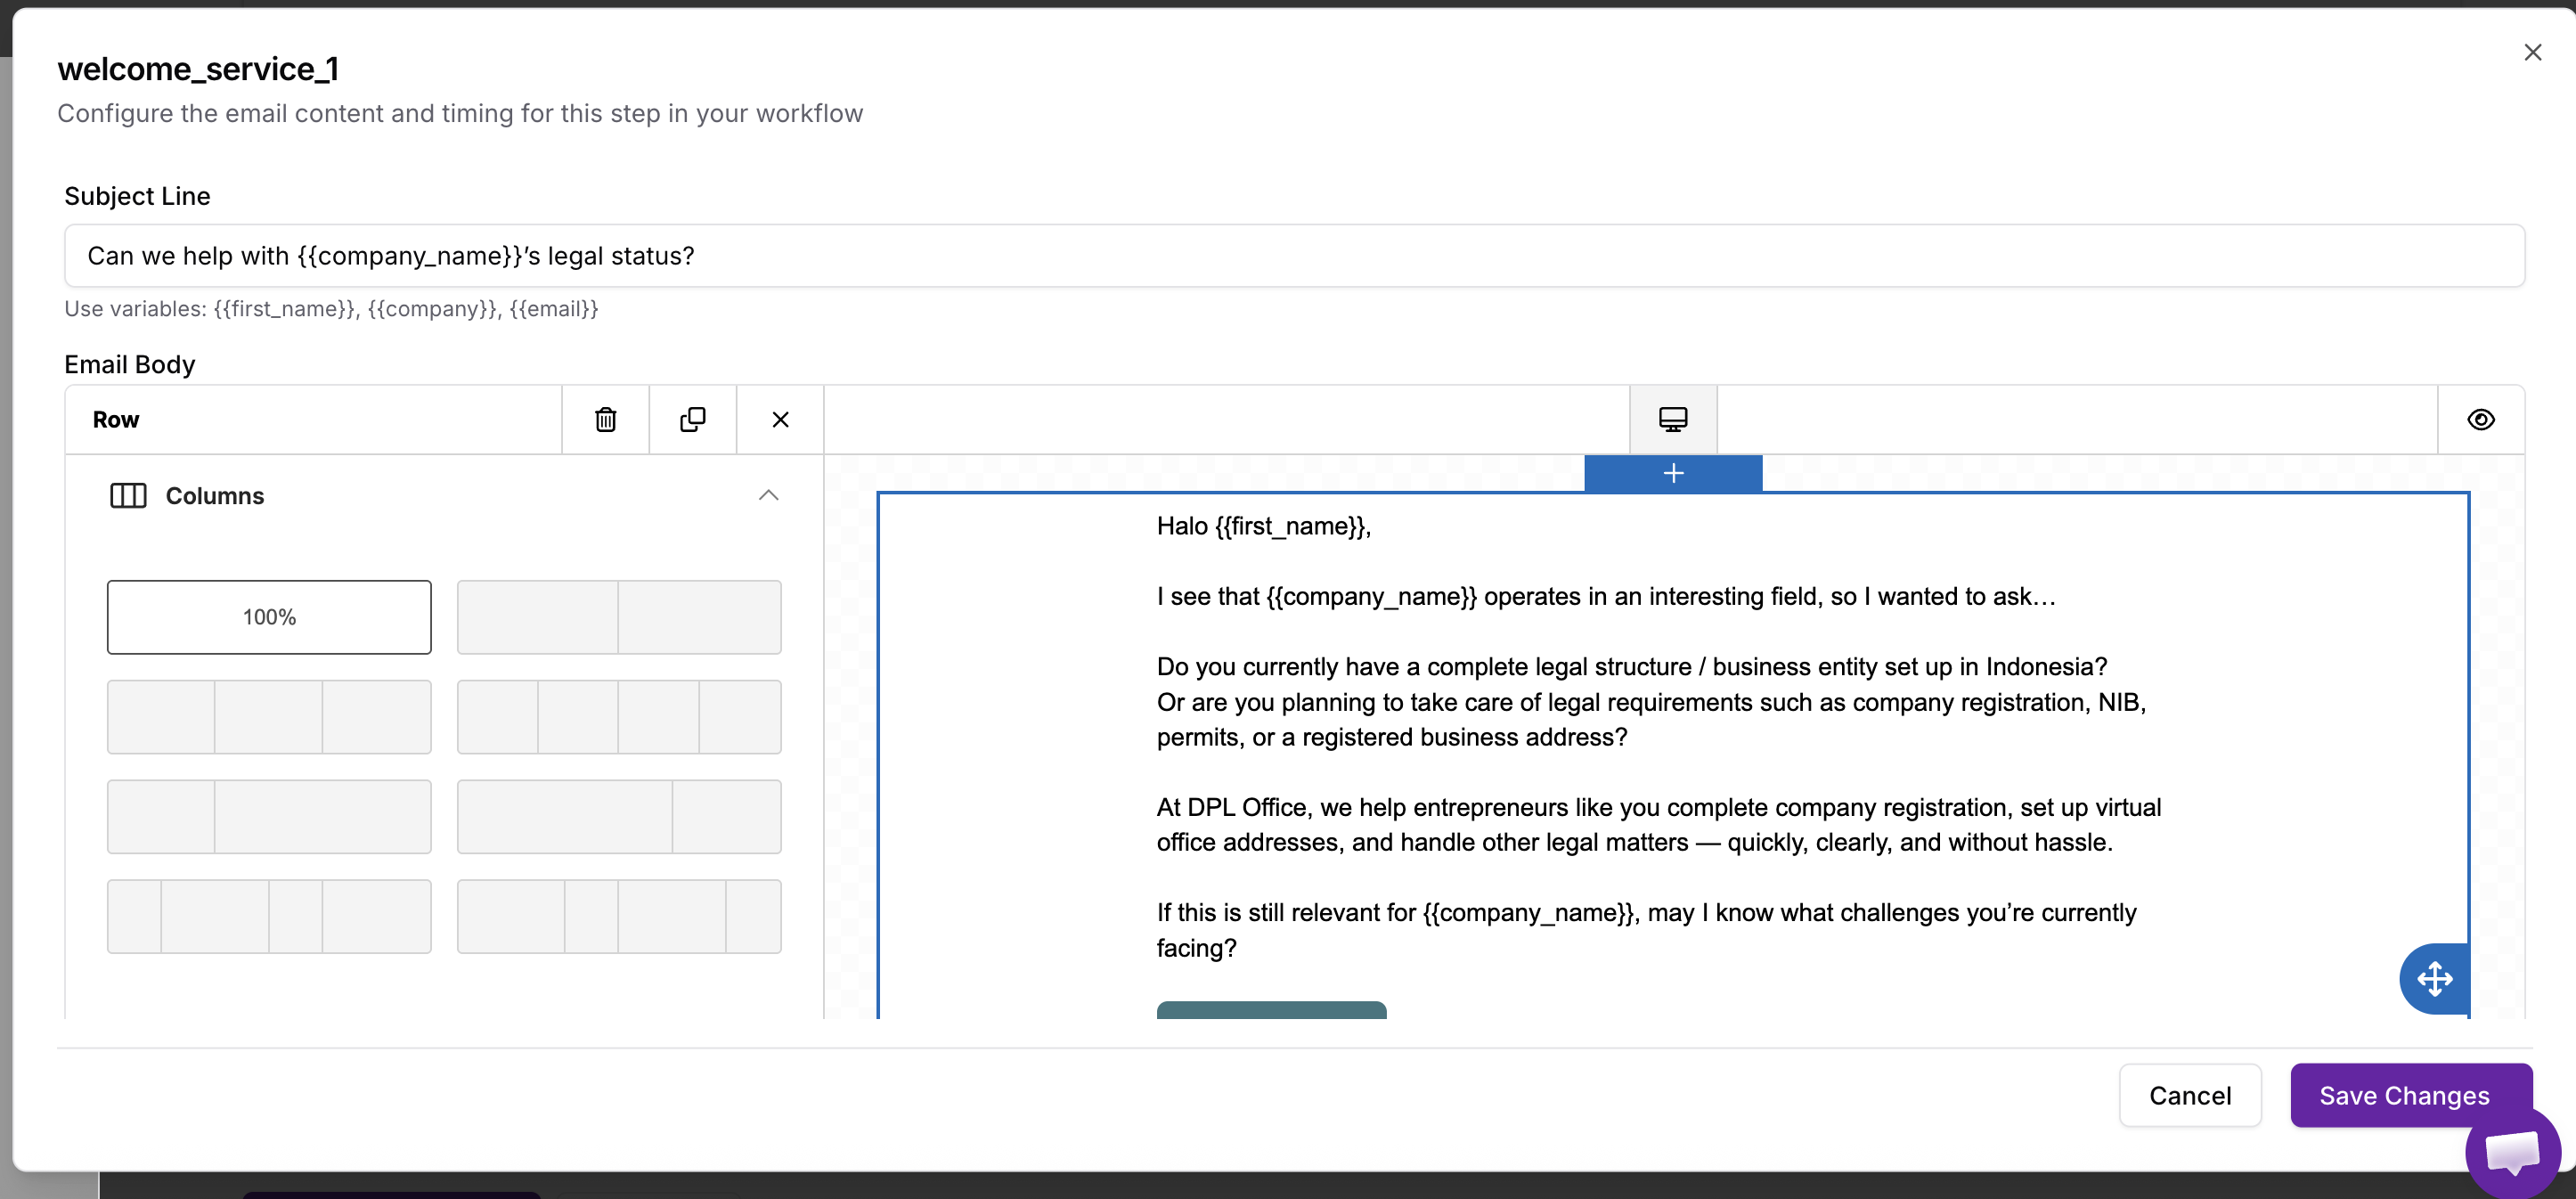Switch to desktop preview mode
The width and height of the screenshot is (2576, 1199).
click(x=1673, y=420)
